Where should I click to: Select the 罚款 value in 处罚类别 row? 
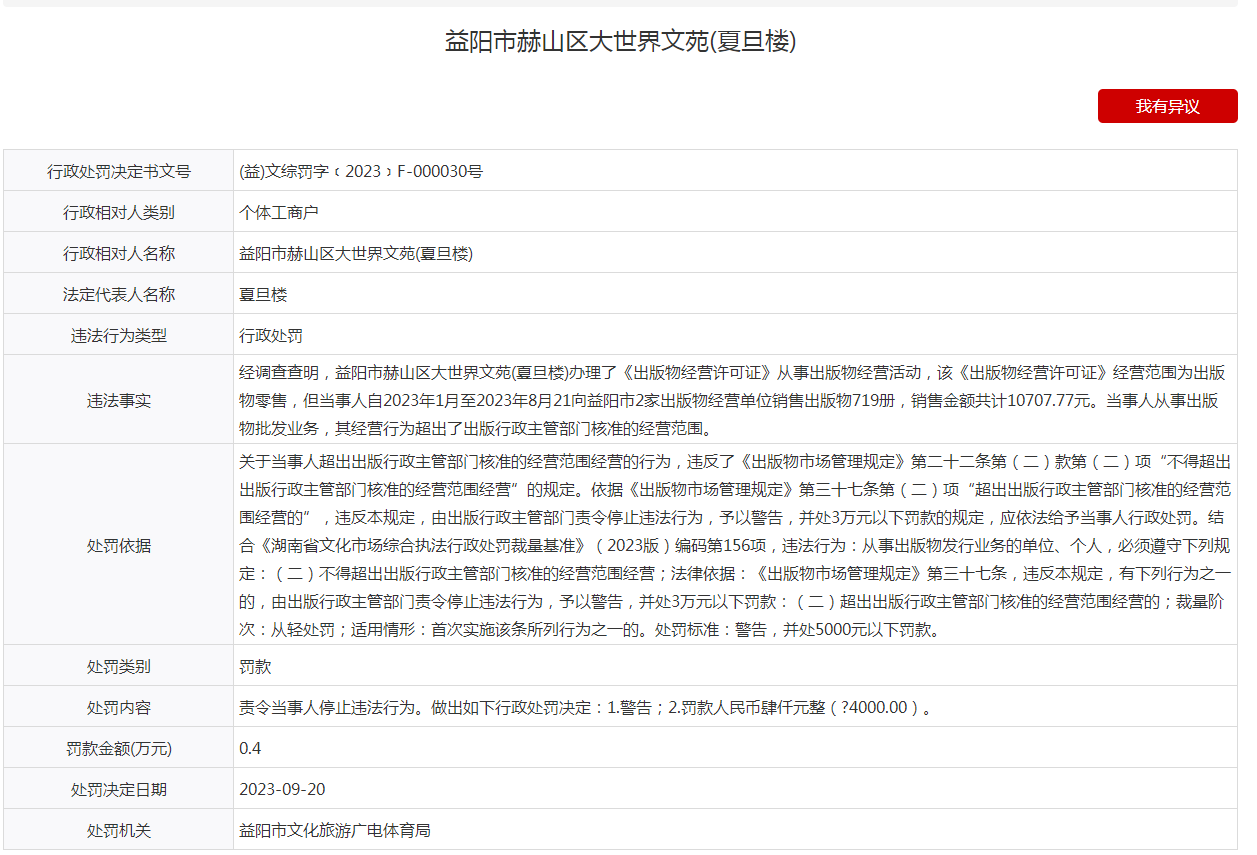coord(255,666)
